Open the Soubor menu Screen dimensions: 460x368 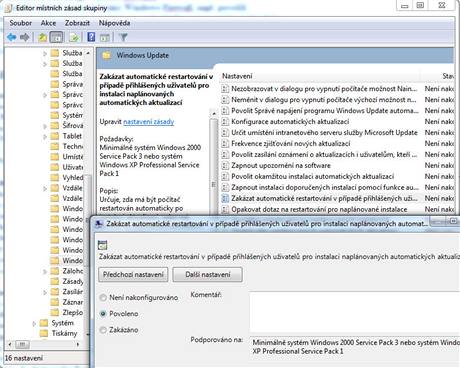(21, 23)
